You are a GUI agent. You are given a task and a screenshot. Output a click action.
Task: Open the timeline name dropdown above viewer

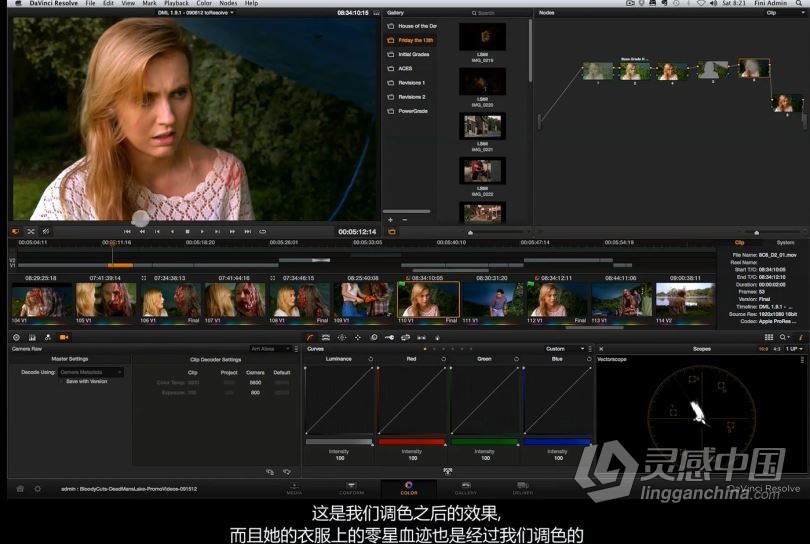[x=196, y=12]
